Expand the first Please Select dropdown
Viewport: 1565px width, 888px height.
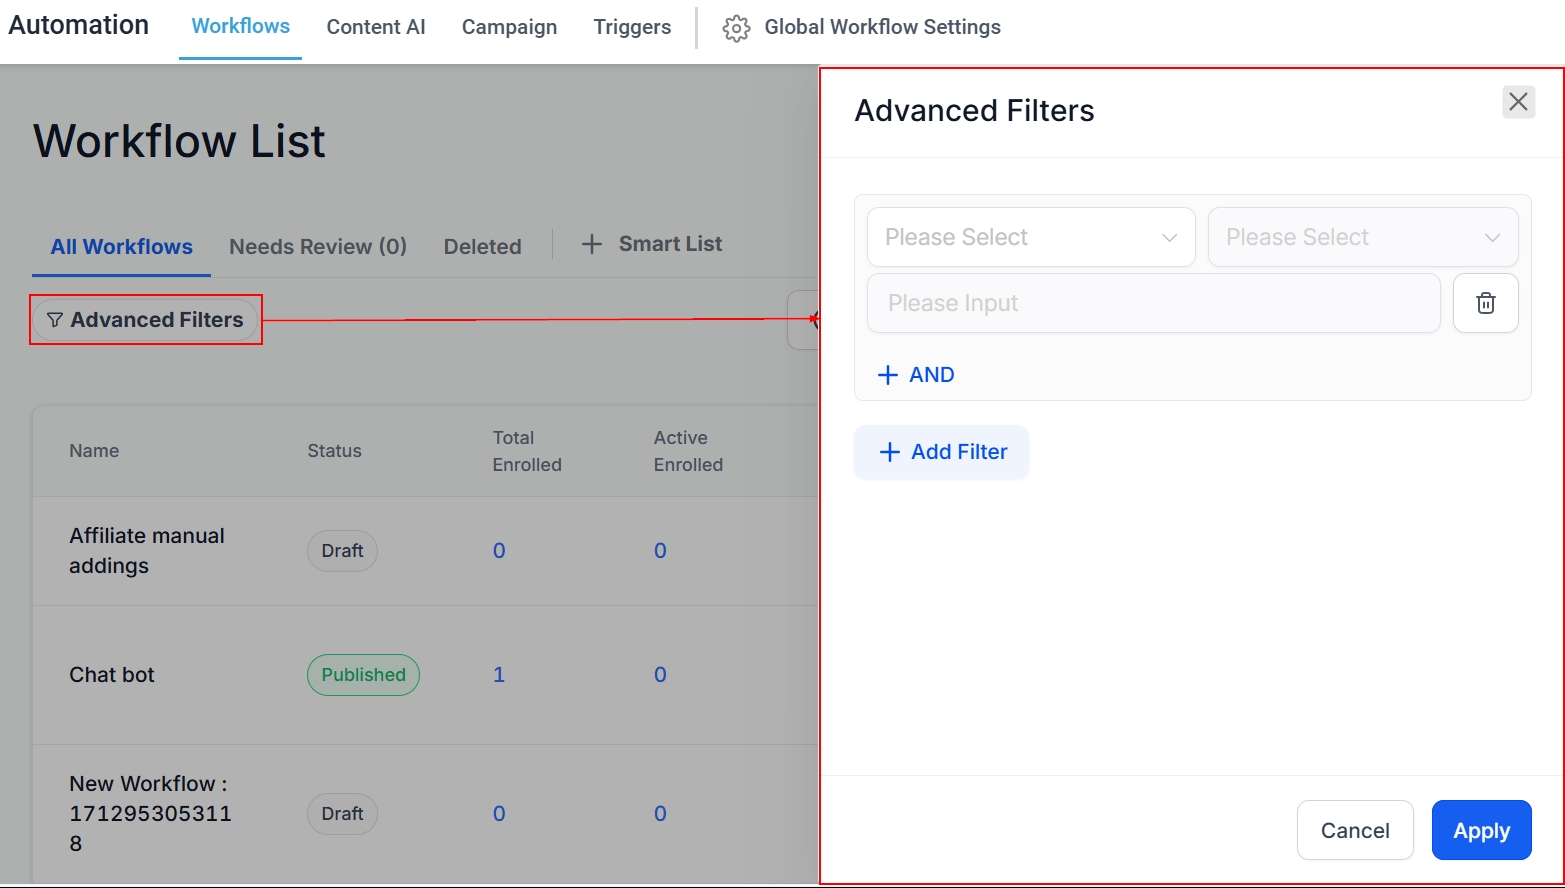coord(1030,237)
